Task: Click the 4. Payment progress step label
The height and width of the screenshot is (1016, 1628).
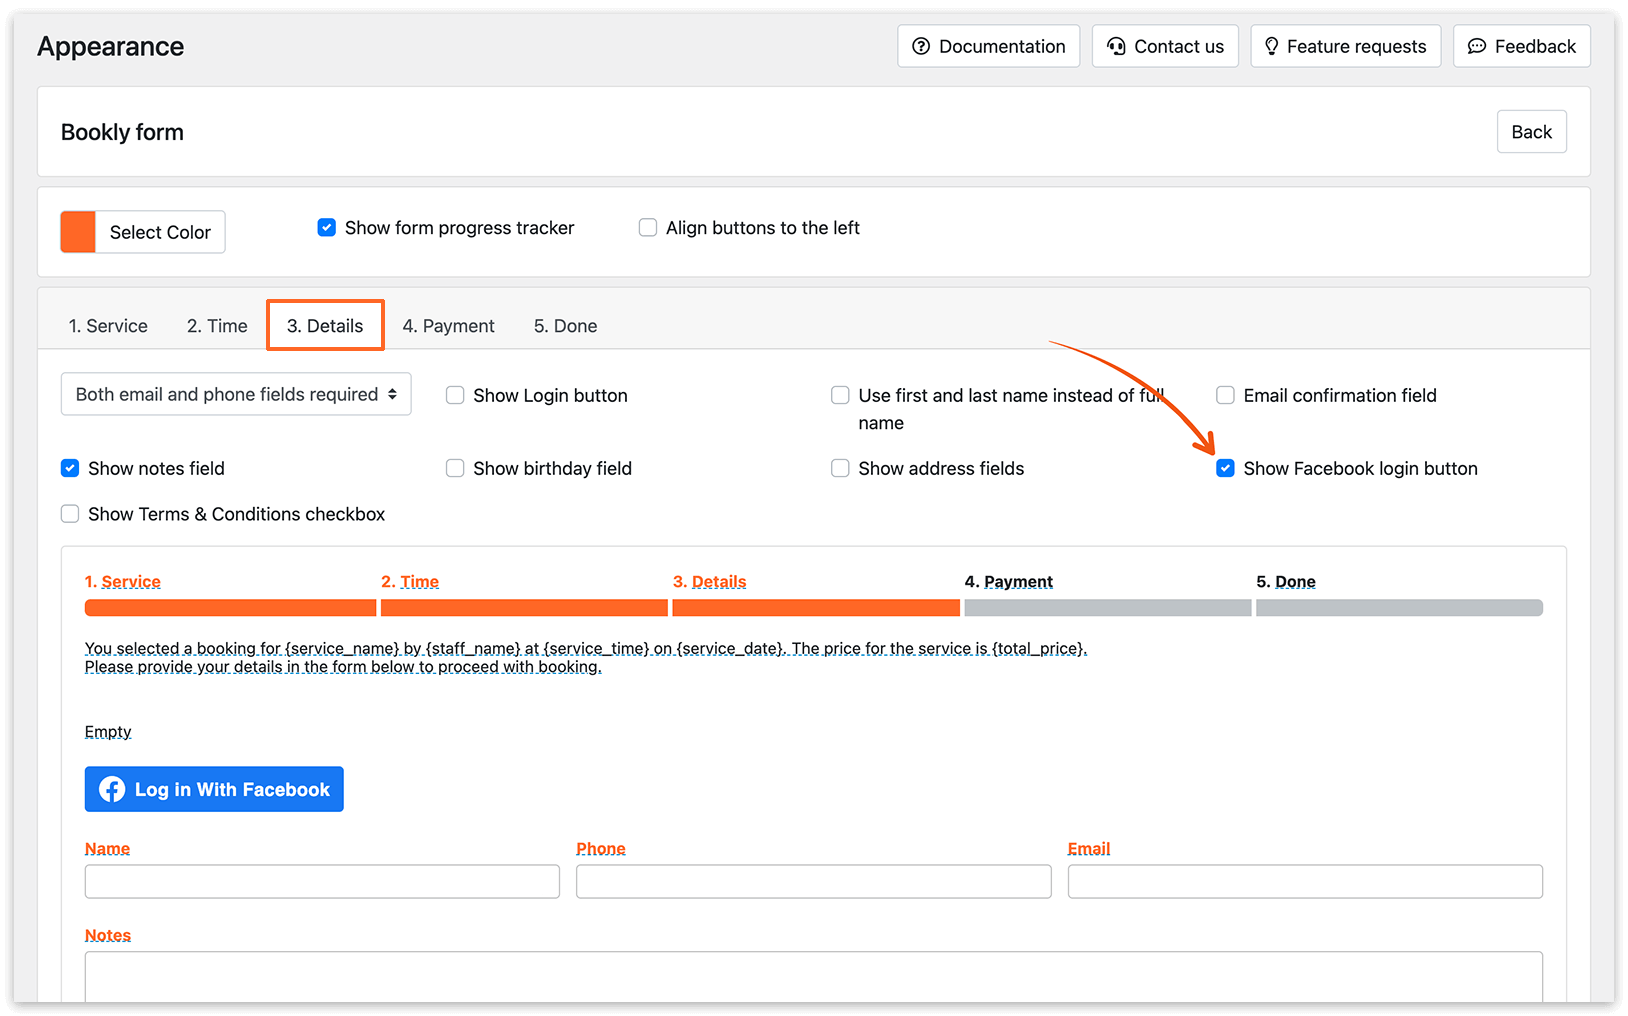Action: coord(1008,582)
